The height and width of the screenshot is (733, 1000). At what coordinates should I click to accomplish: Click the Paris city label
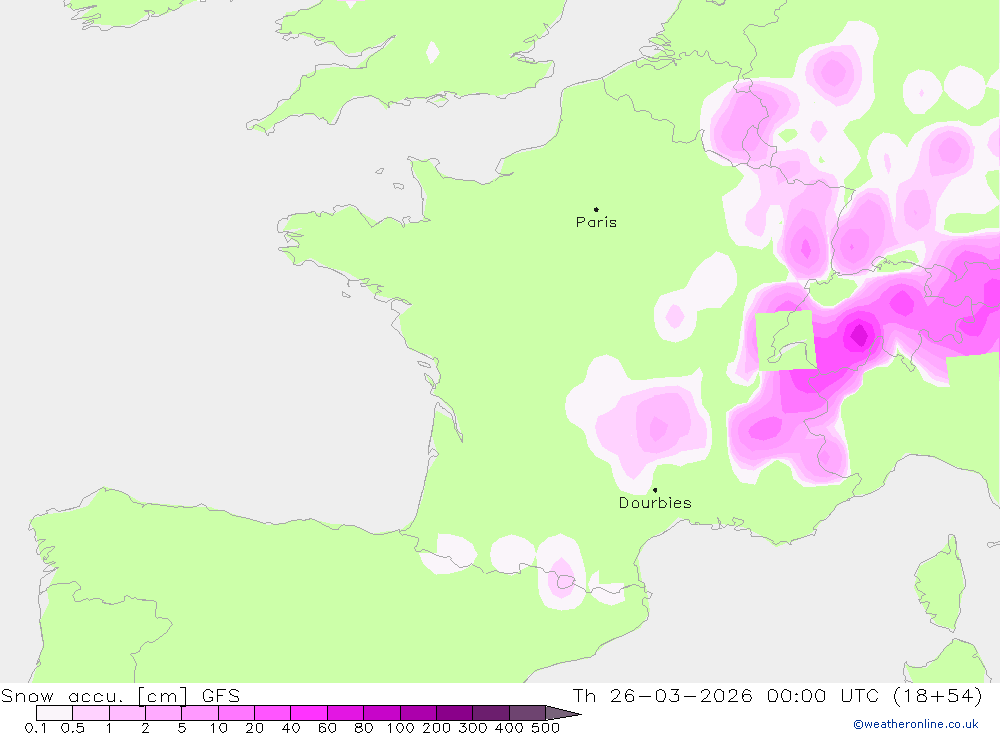[596, 222]
